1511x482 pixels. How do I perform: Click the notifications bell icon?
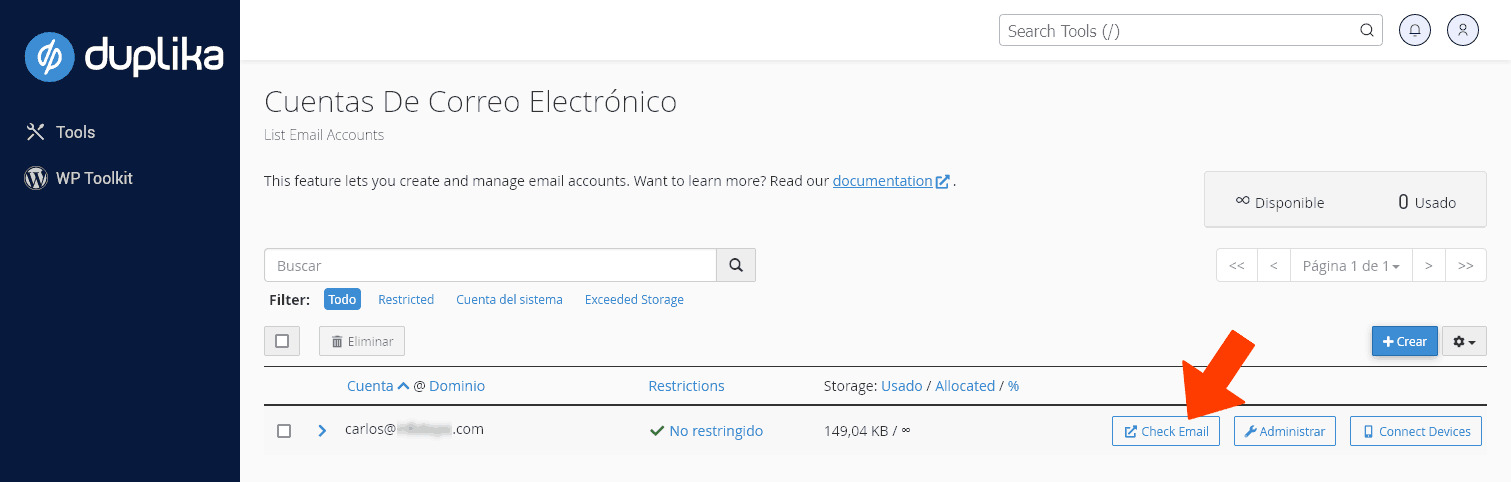pos(1414,30)
